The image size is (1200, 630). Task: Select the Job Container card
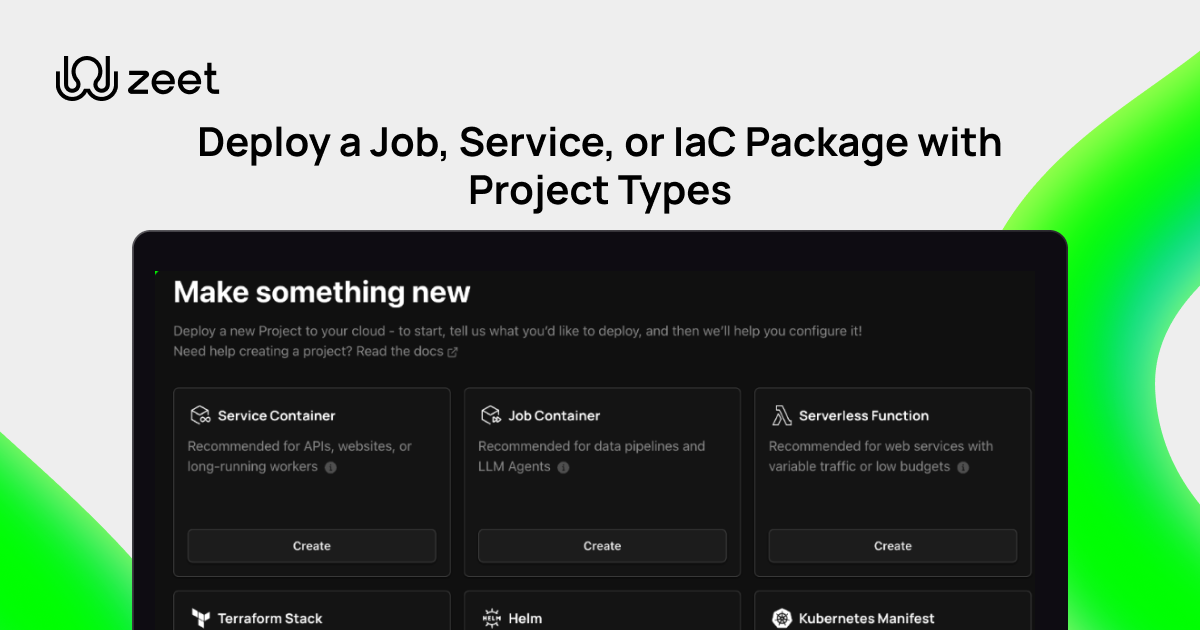click(x=602, y=481)
